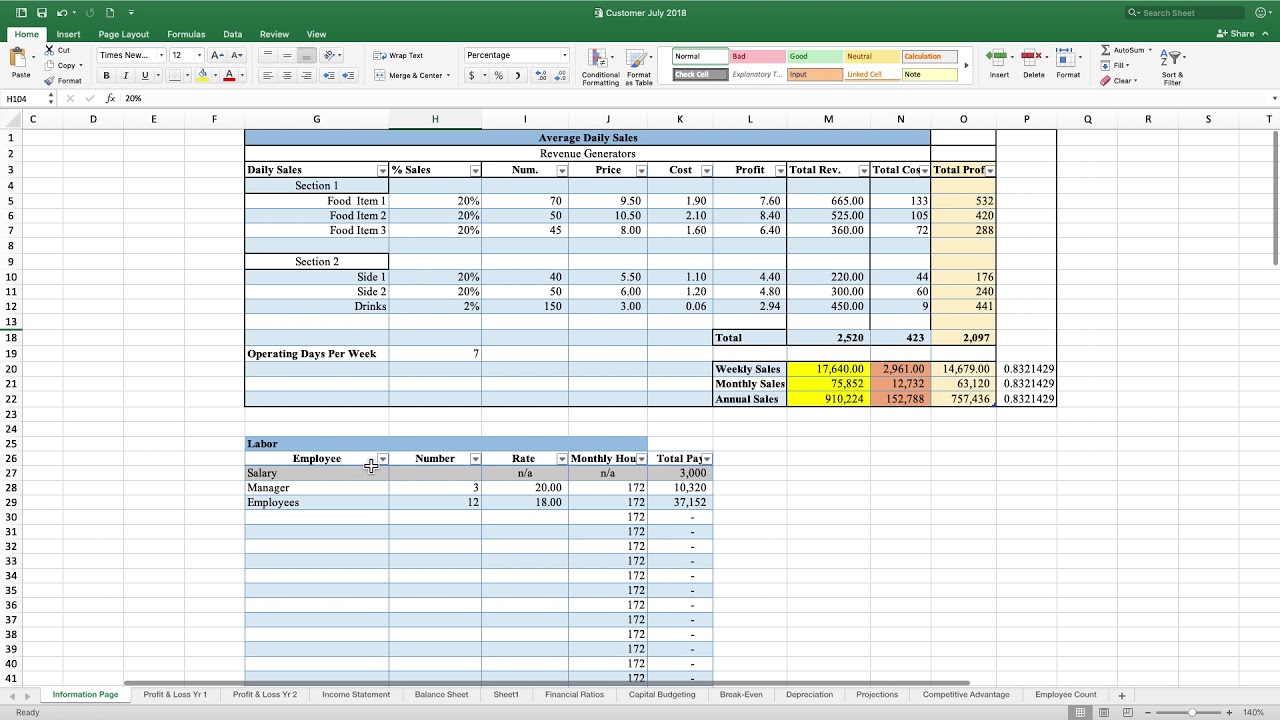This screenshot has width=1280, height=720.
Task: Expand cell styles gallery arrow
Action: point(966,66)
